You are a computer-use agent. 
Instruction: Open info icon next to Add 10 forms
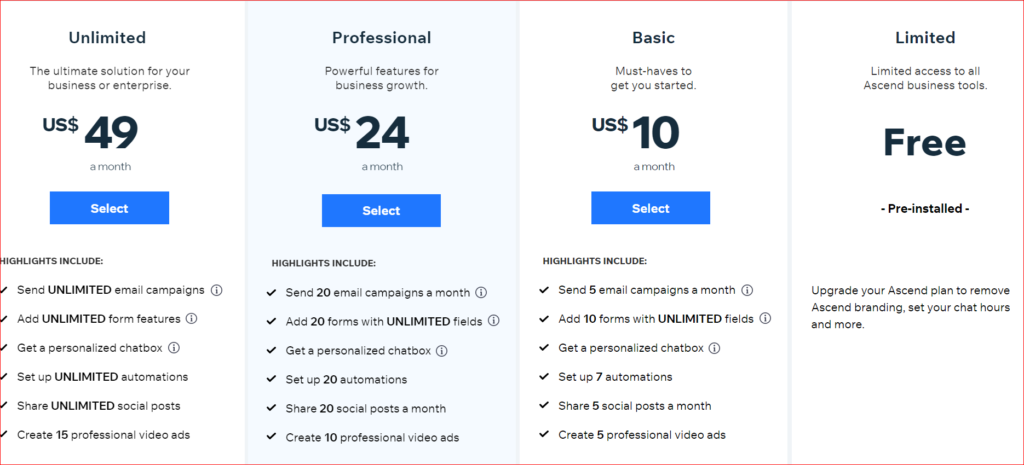pos(765,319)
